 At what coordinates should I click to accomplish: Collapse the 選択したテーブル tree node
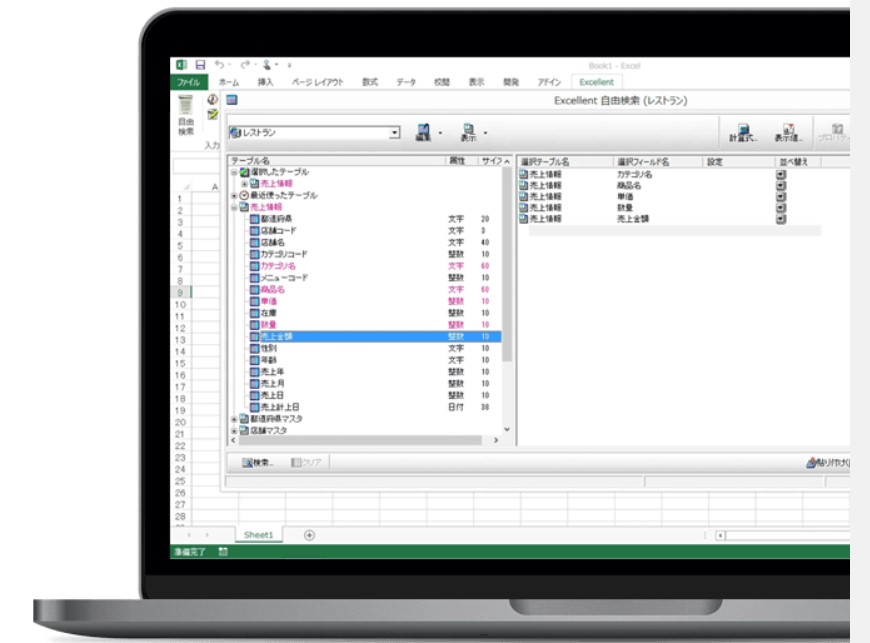tap(234, 172)
